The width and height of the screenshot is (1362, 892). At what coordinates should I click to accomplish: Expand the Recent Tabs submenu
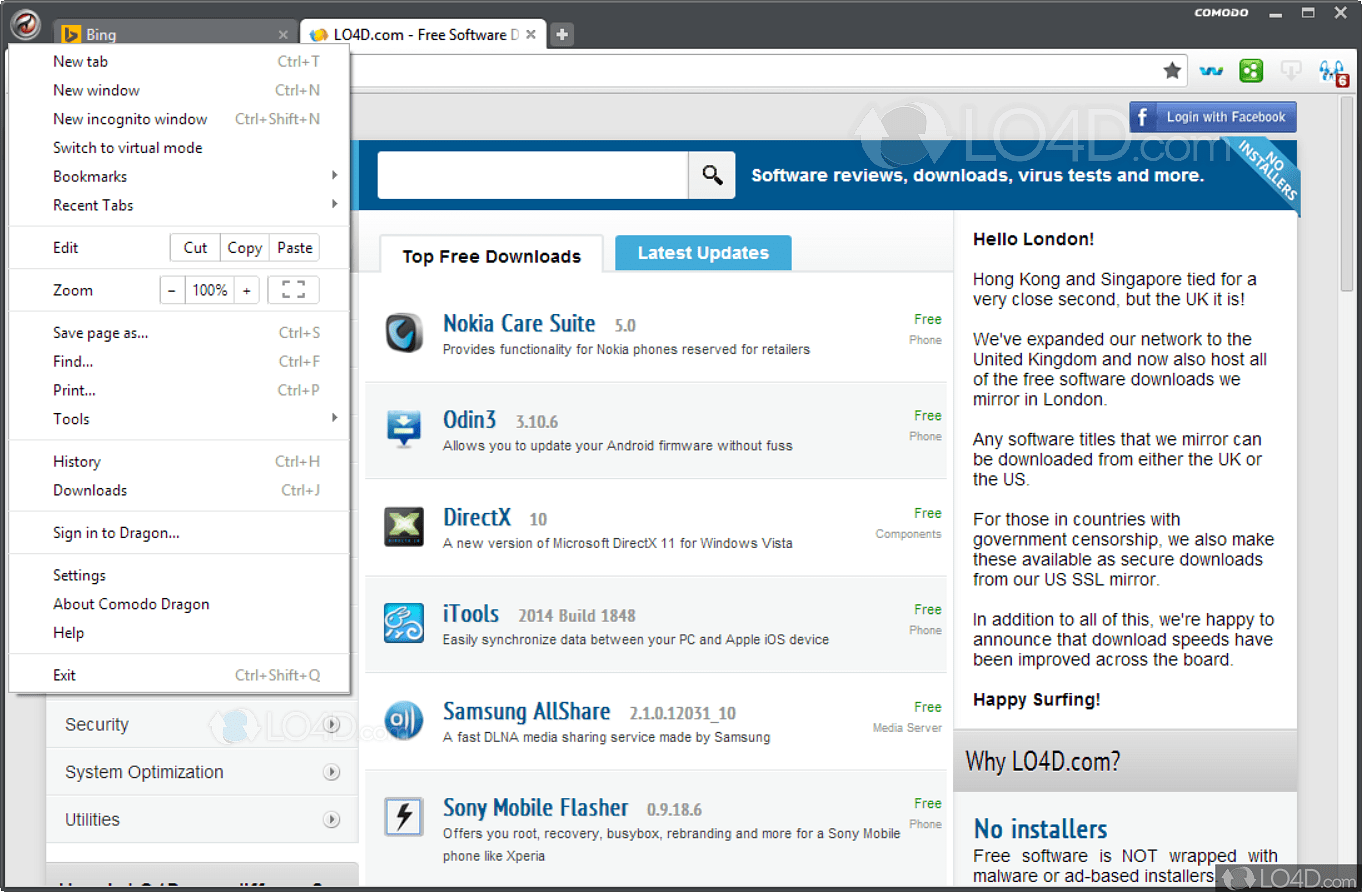click(x=179, y=205)
